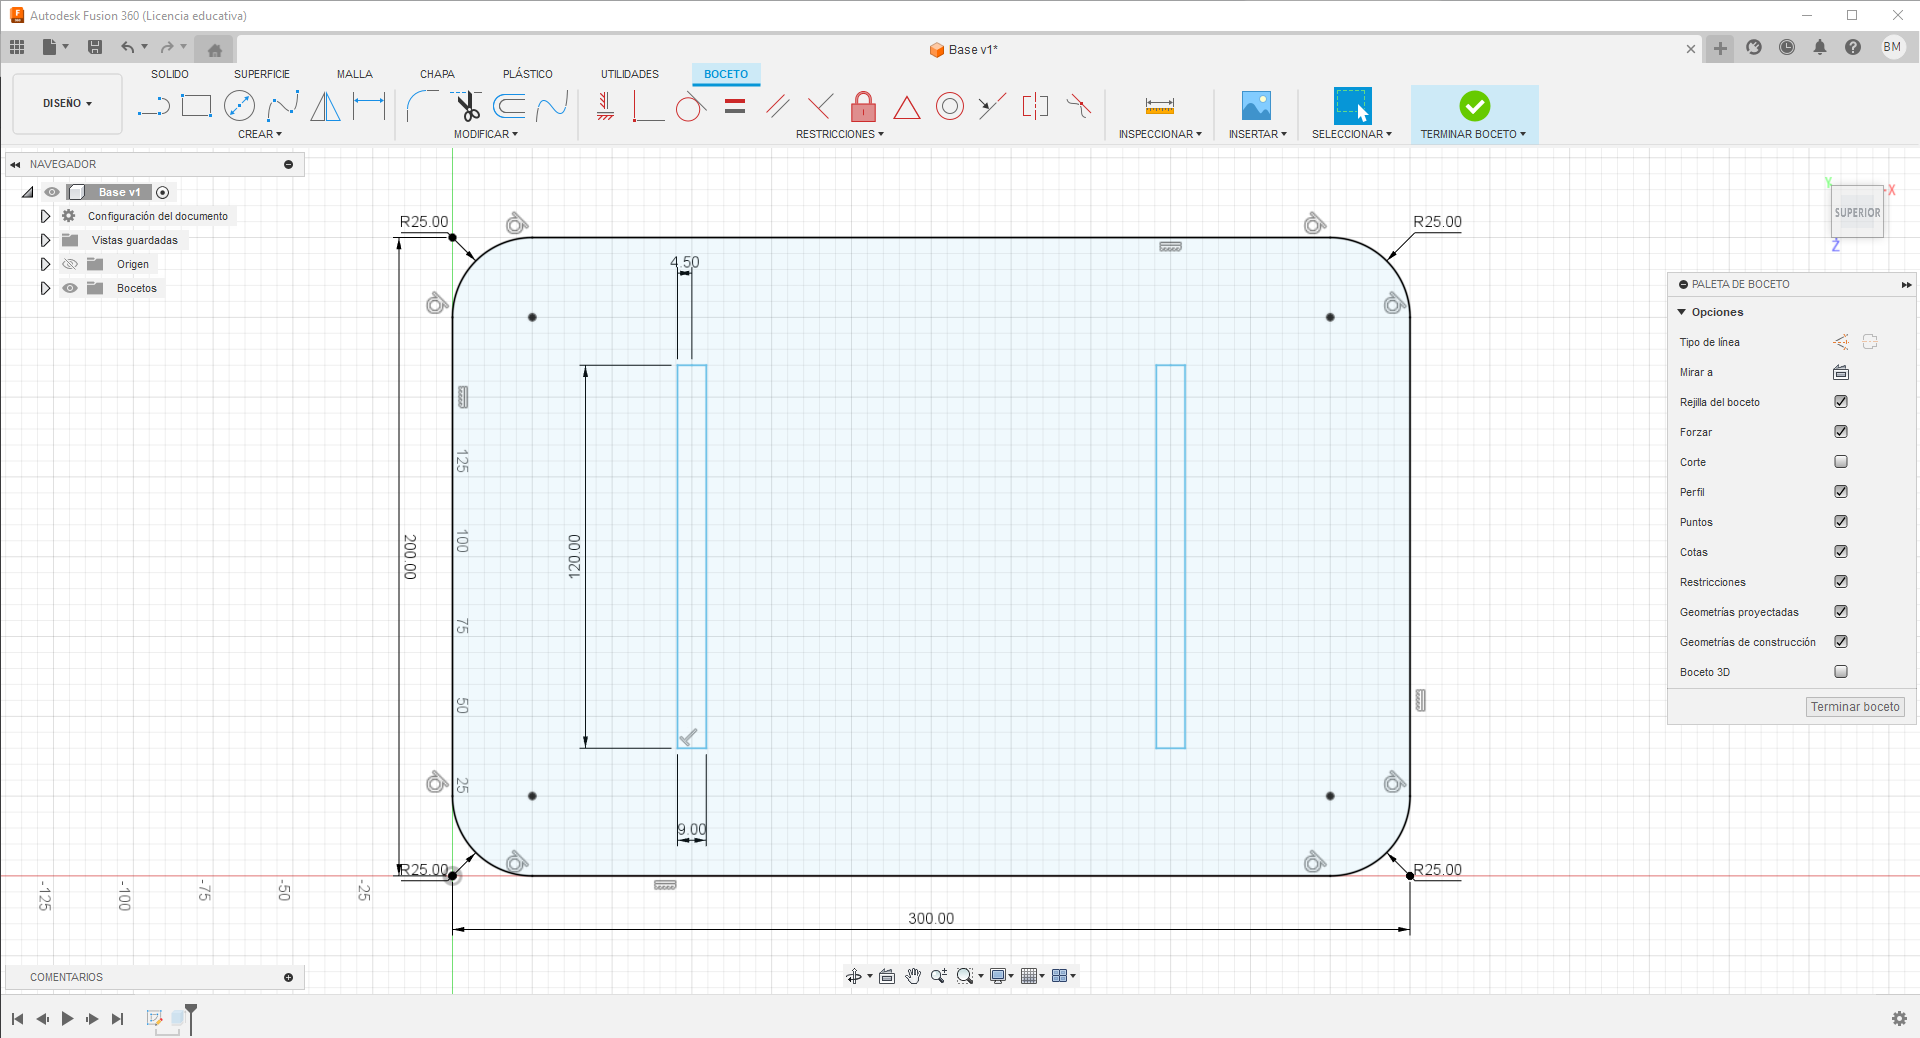This screenshot has height=1038, width=1920.
Task: Apply the Concentric constraint
Action: [949, 106]
